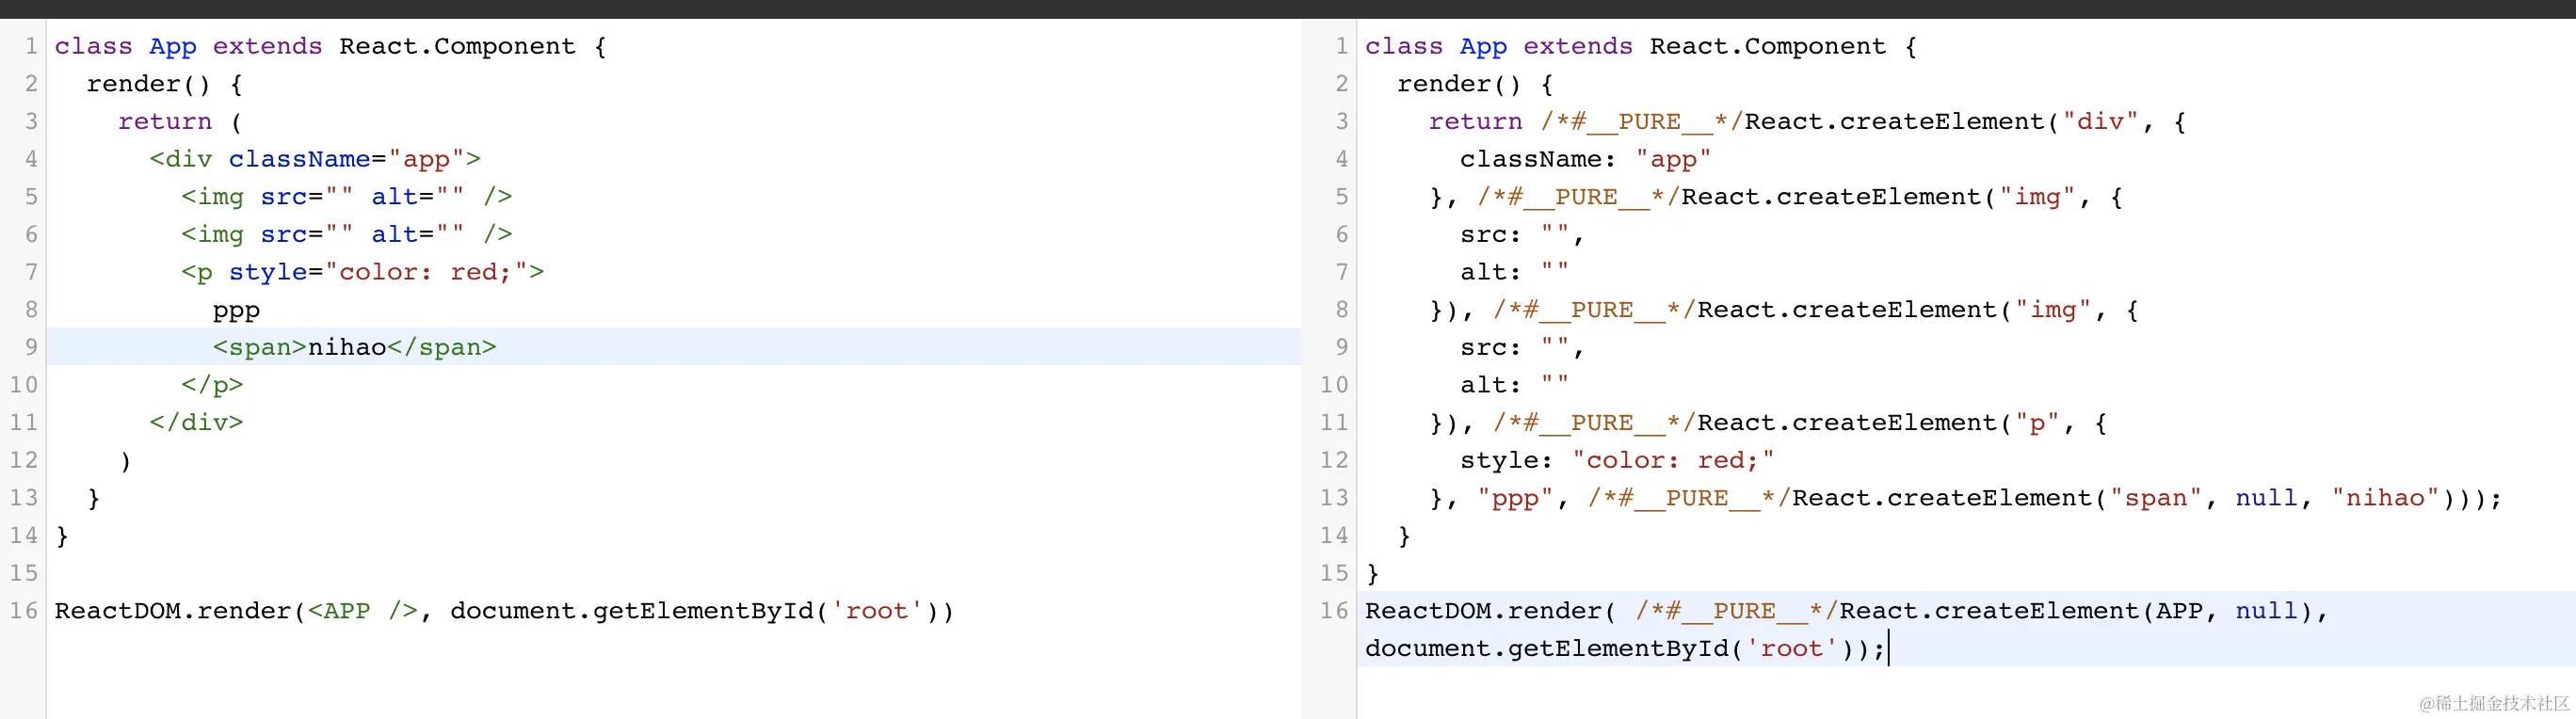This screenshot has width=2576, height=719.
Task: Click createElement("img" on compiled output line 8
Action: [1942, 310]
